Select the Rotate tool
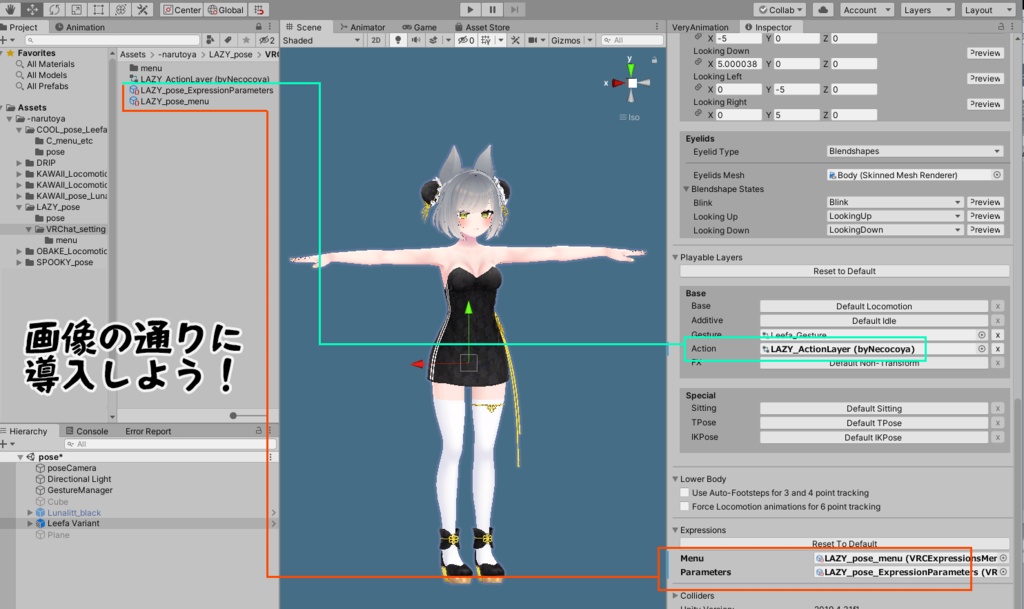Screen dimensions: 1024x609 pos(54,10)
